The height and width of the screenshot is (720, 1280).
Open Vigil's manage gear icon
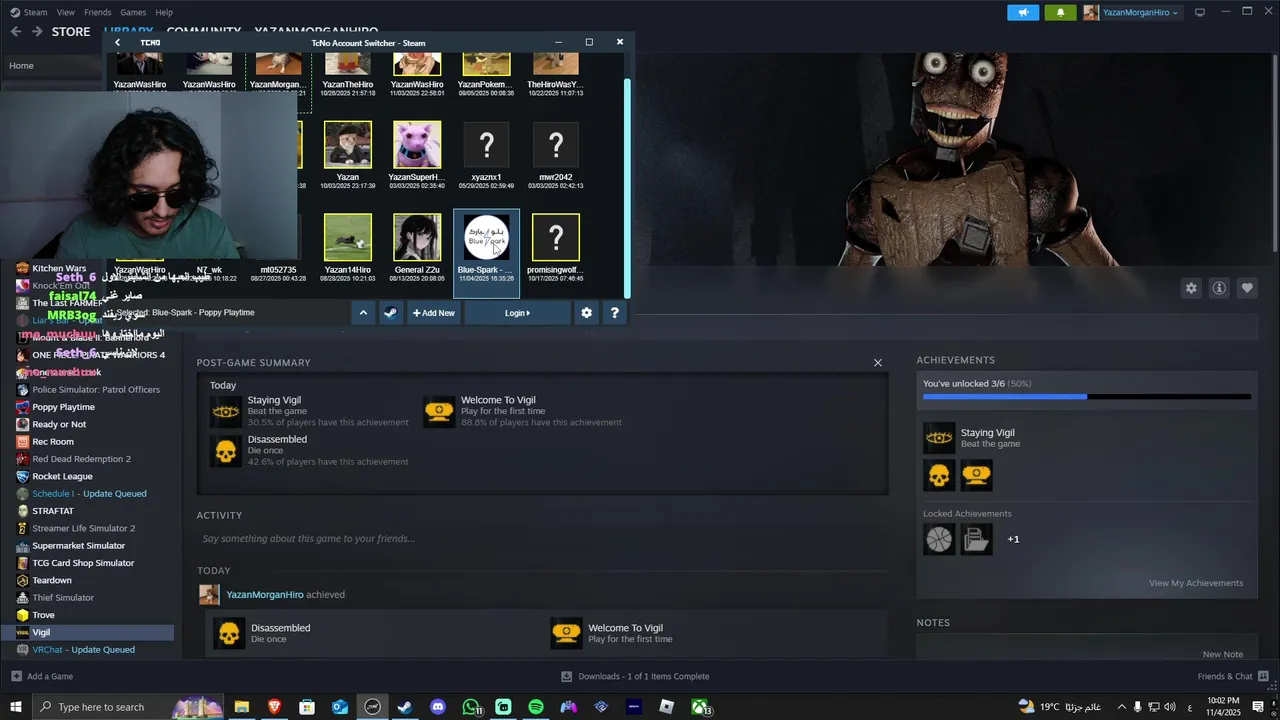point(1191,288)
